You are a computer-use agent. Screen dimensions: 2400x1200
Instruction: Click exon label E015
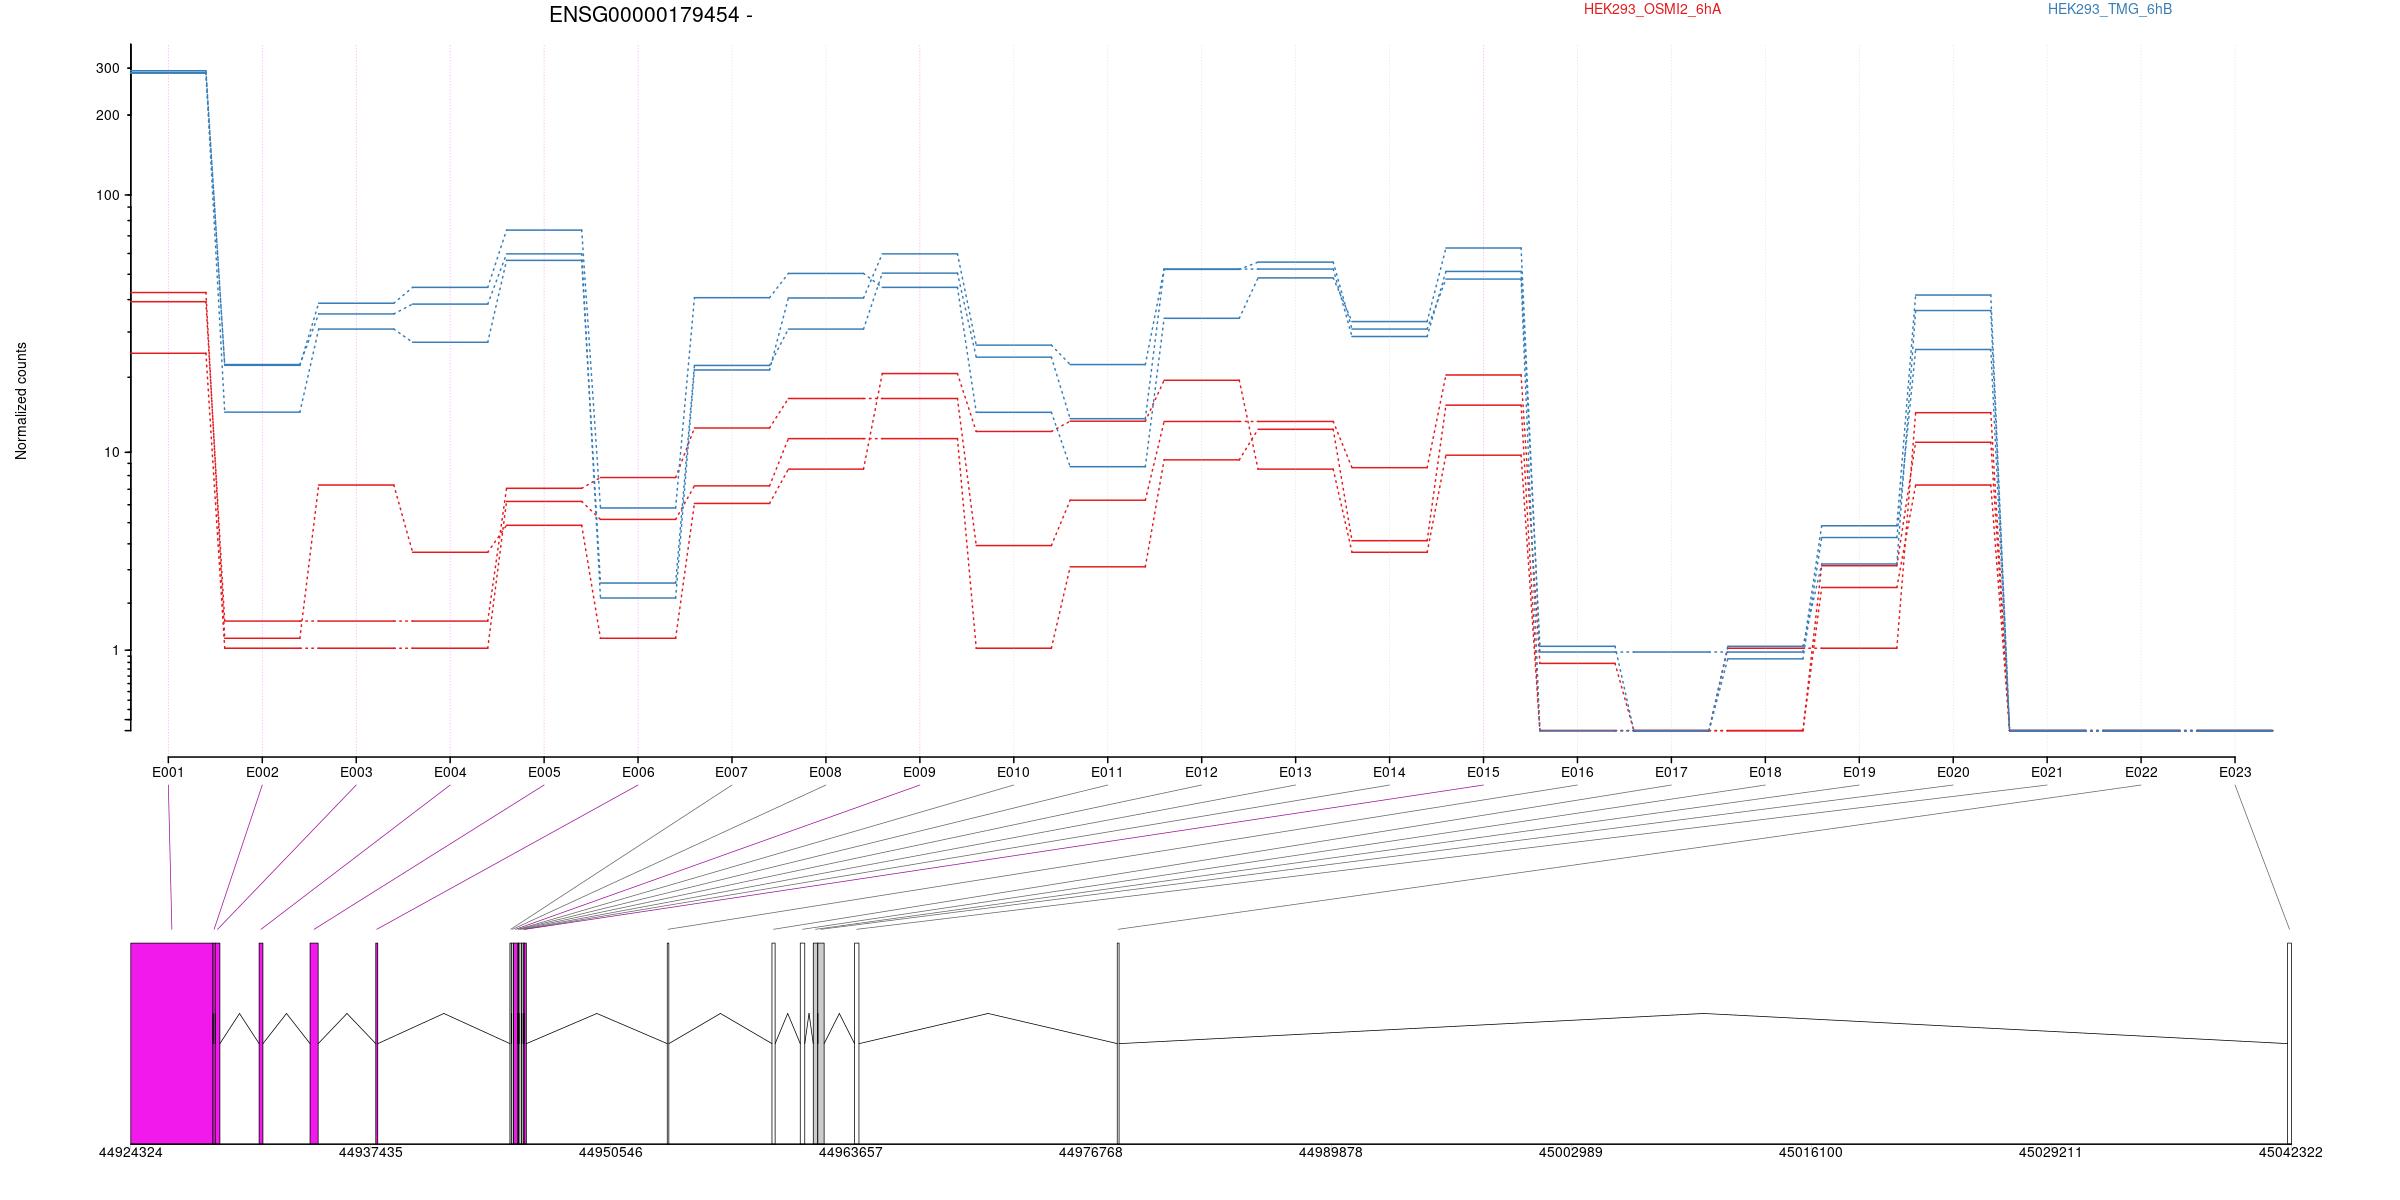1483,772
